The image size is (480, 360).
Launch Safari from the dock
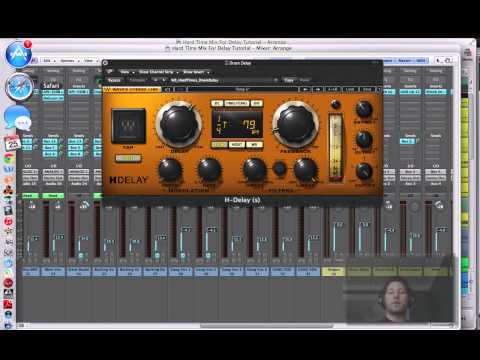(x=19, y=87)
